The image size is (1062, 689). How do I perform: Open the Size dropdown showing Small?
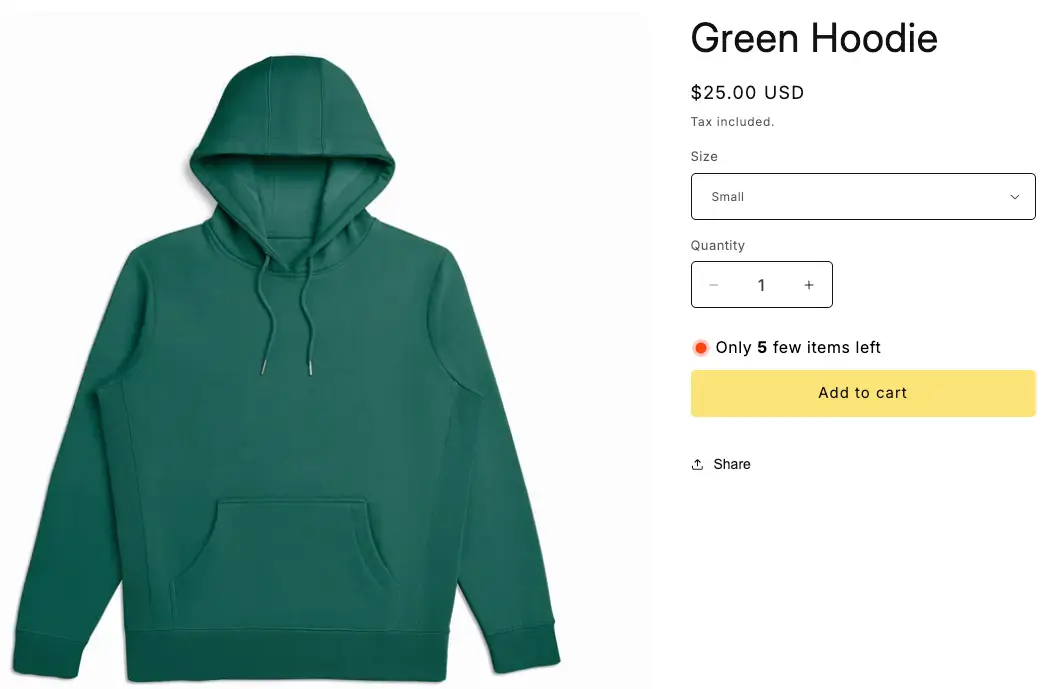click(863, 196)
